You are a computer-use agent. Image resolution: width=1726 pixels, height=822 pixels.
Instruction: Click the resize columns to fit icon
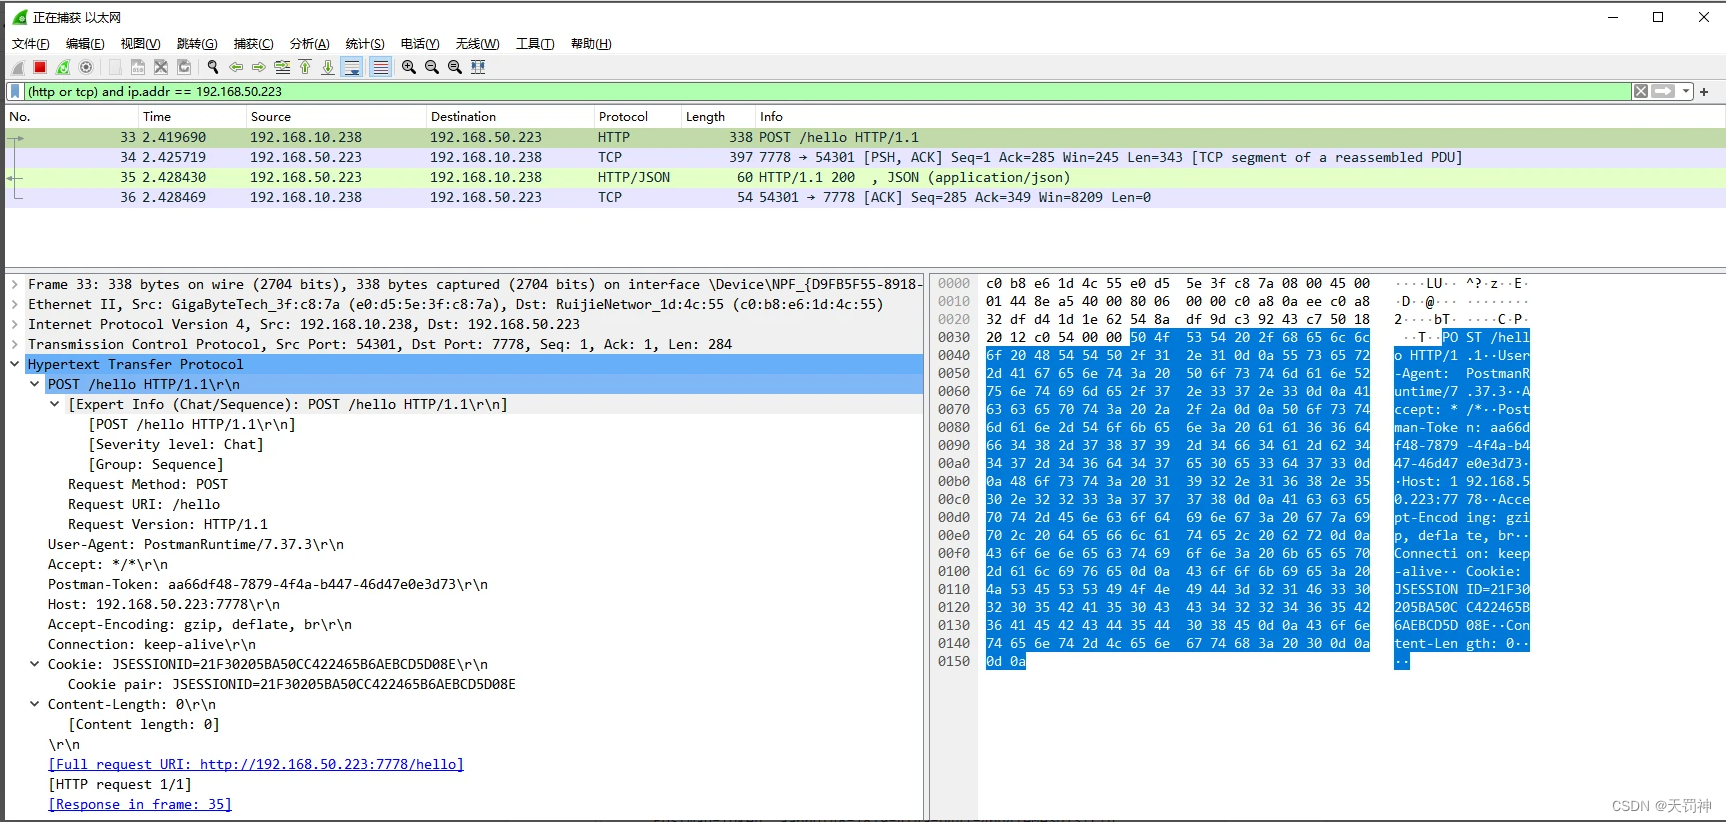coord(478,67)
